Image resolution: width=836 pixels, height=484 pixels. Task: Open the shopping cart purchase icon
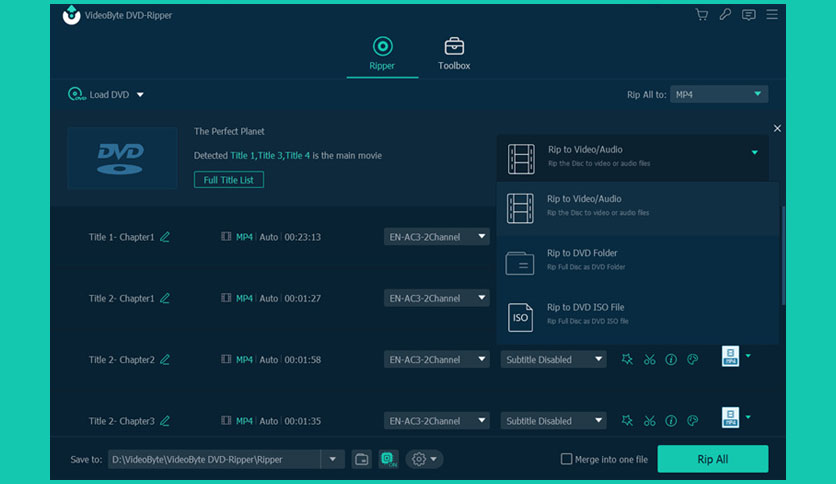click(x=702, y=14)
